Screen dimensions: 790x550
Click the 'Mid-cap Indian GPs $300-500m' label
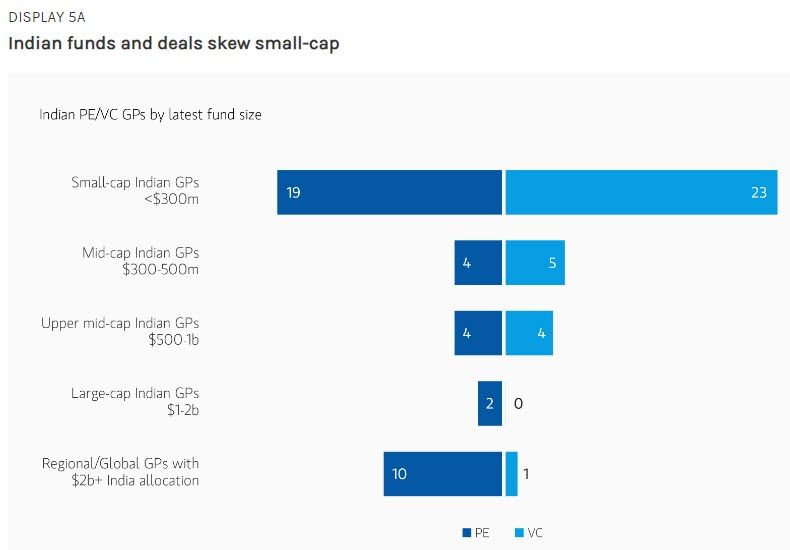coord(140,261)
